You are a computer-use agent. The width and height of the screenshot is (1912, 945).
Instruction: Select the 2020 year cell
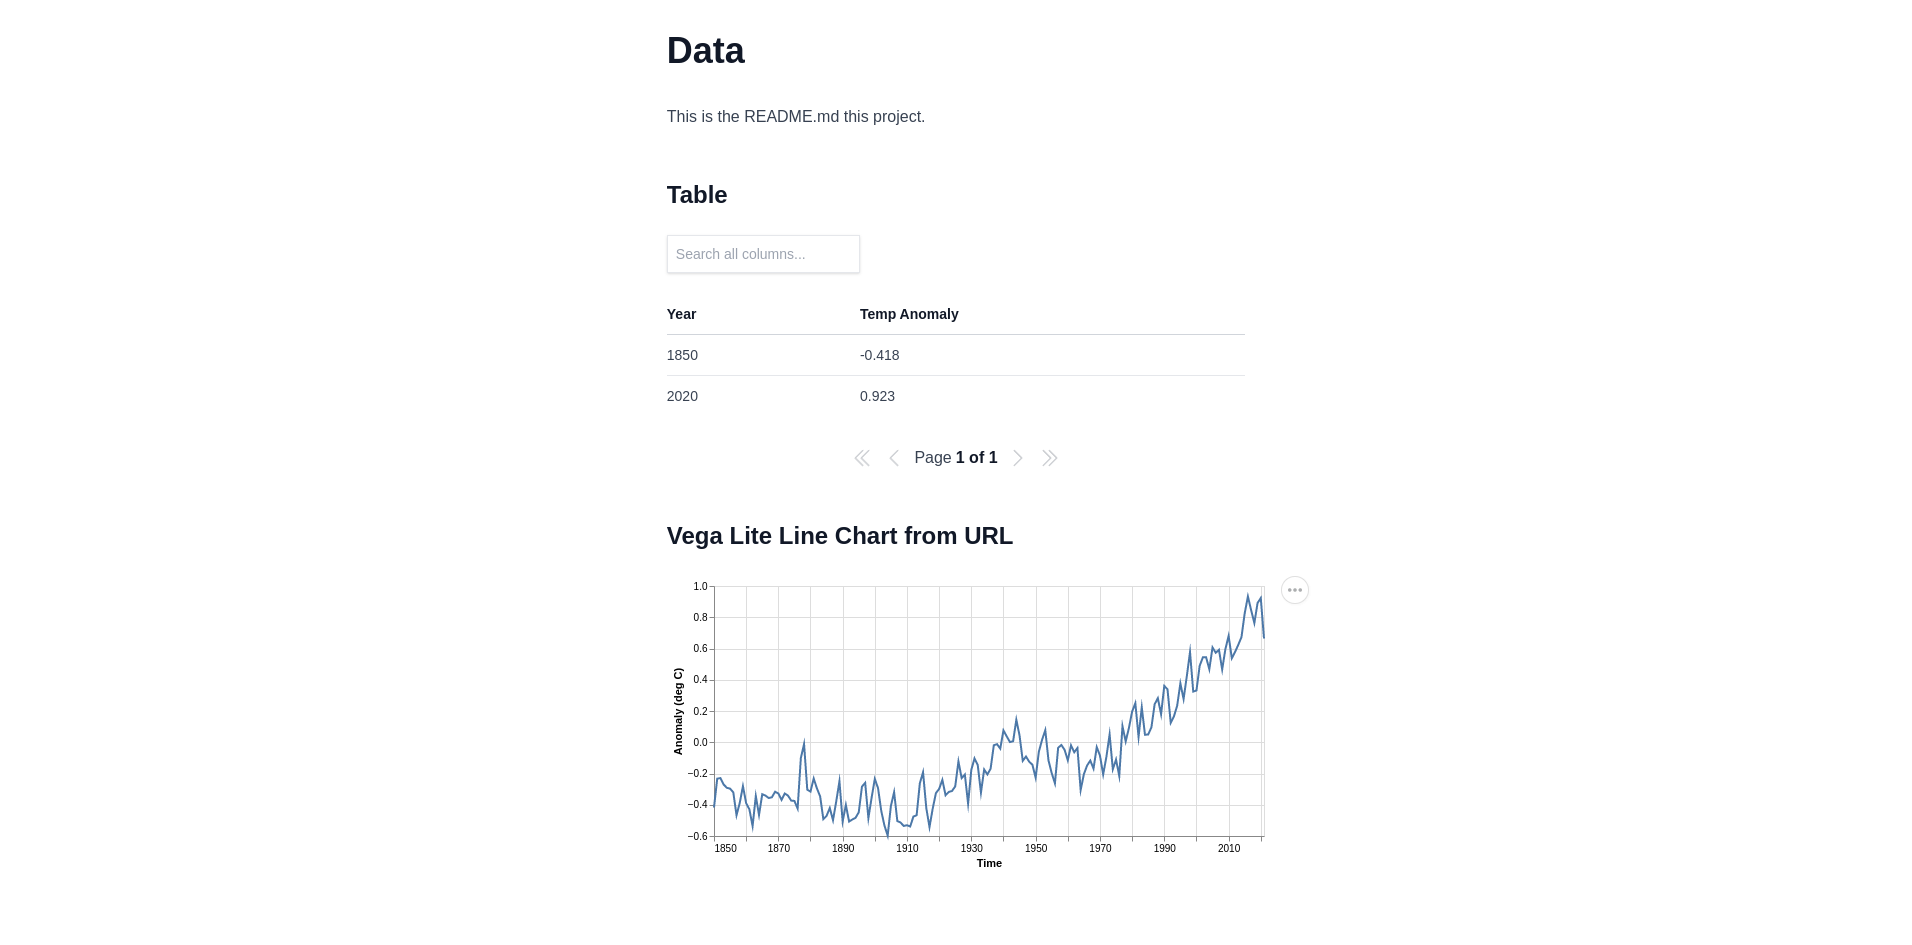[x=682, y=396]
